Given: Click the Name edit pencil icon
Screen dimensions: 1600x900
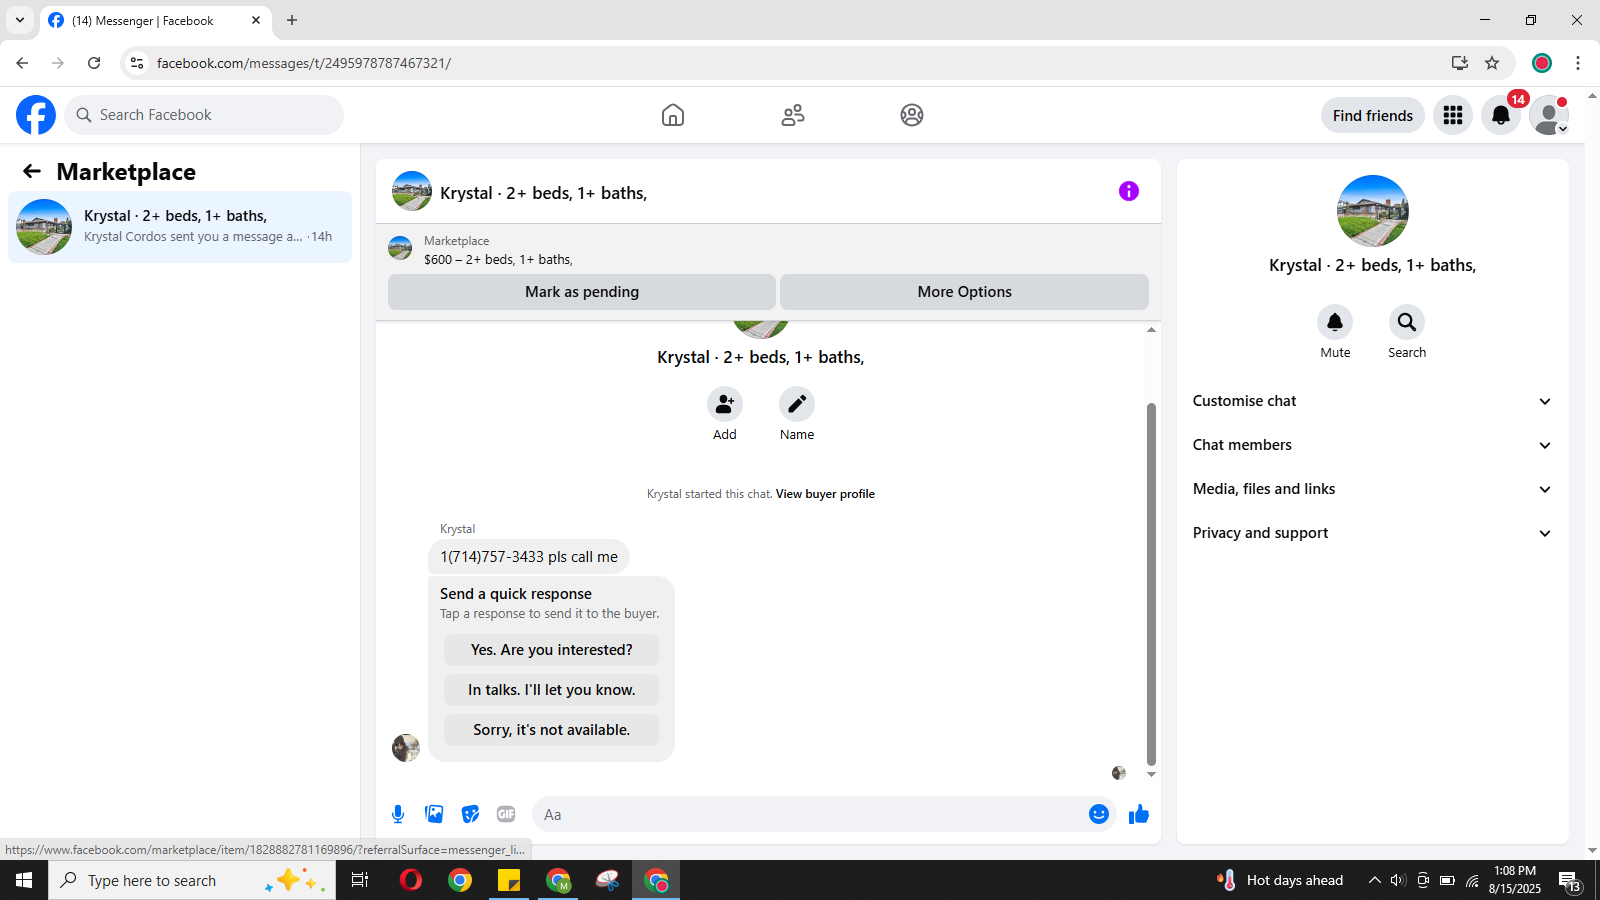Looking at the screenshot, I should (x=797, y=404).
